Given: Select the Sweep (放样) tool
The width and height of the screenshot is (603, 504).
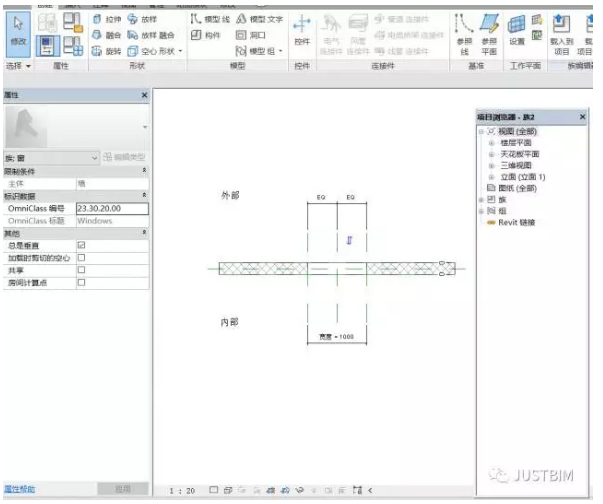Looking at the screenshot, I should tap(142, 19).
